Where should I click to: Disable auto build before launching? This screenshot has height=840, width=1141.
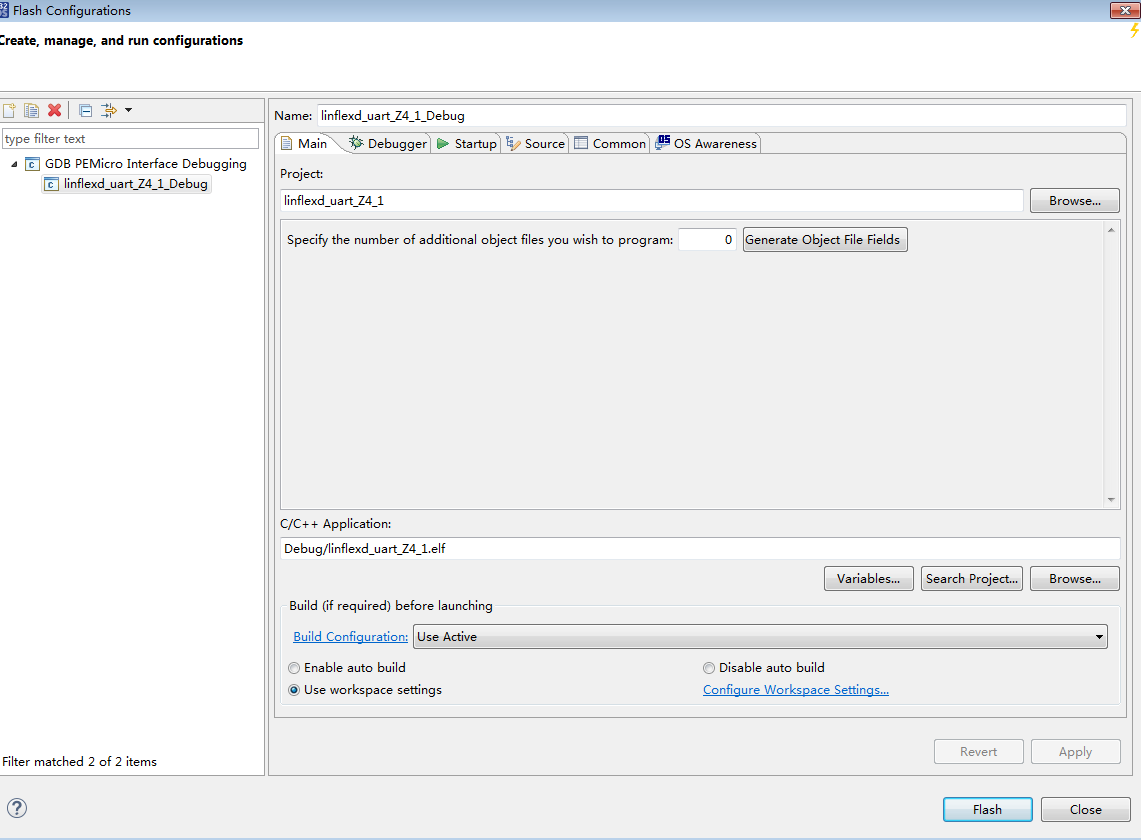pos(709,667)
